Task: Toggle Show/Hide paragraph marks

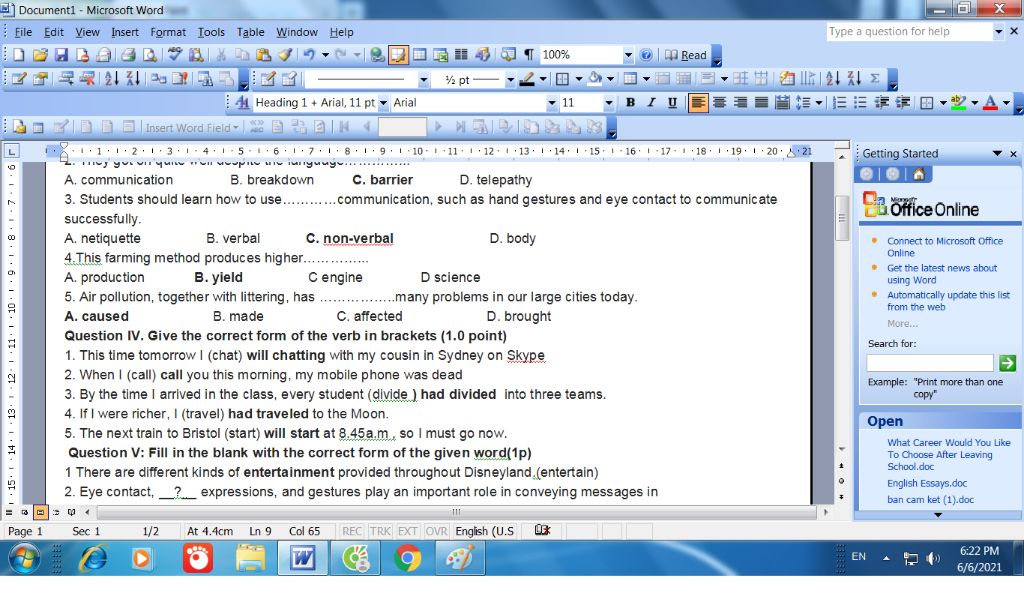Action: pos(529,55)
